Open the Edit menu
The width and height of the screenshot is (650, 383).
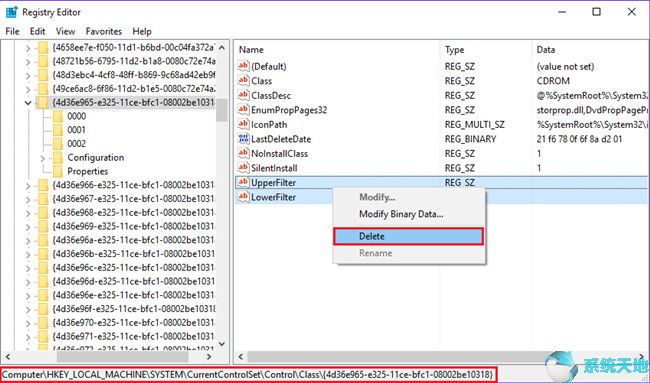coord(37,32)
